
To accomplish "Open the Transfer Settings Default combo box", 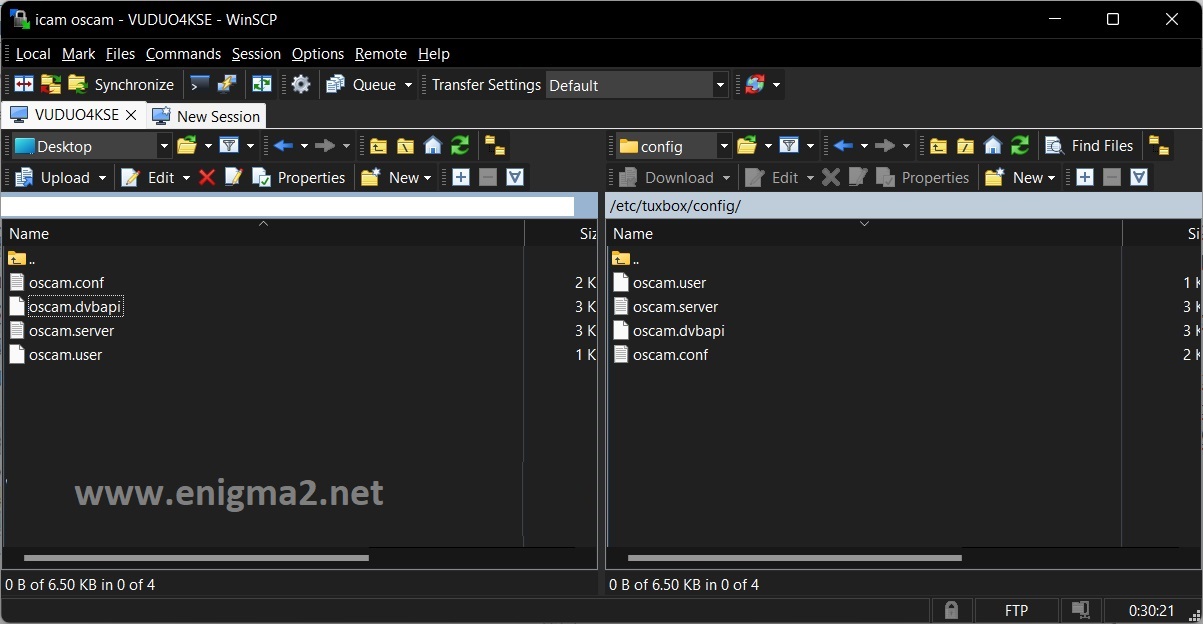I will pyautogui.click(x=636, y=85).
